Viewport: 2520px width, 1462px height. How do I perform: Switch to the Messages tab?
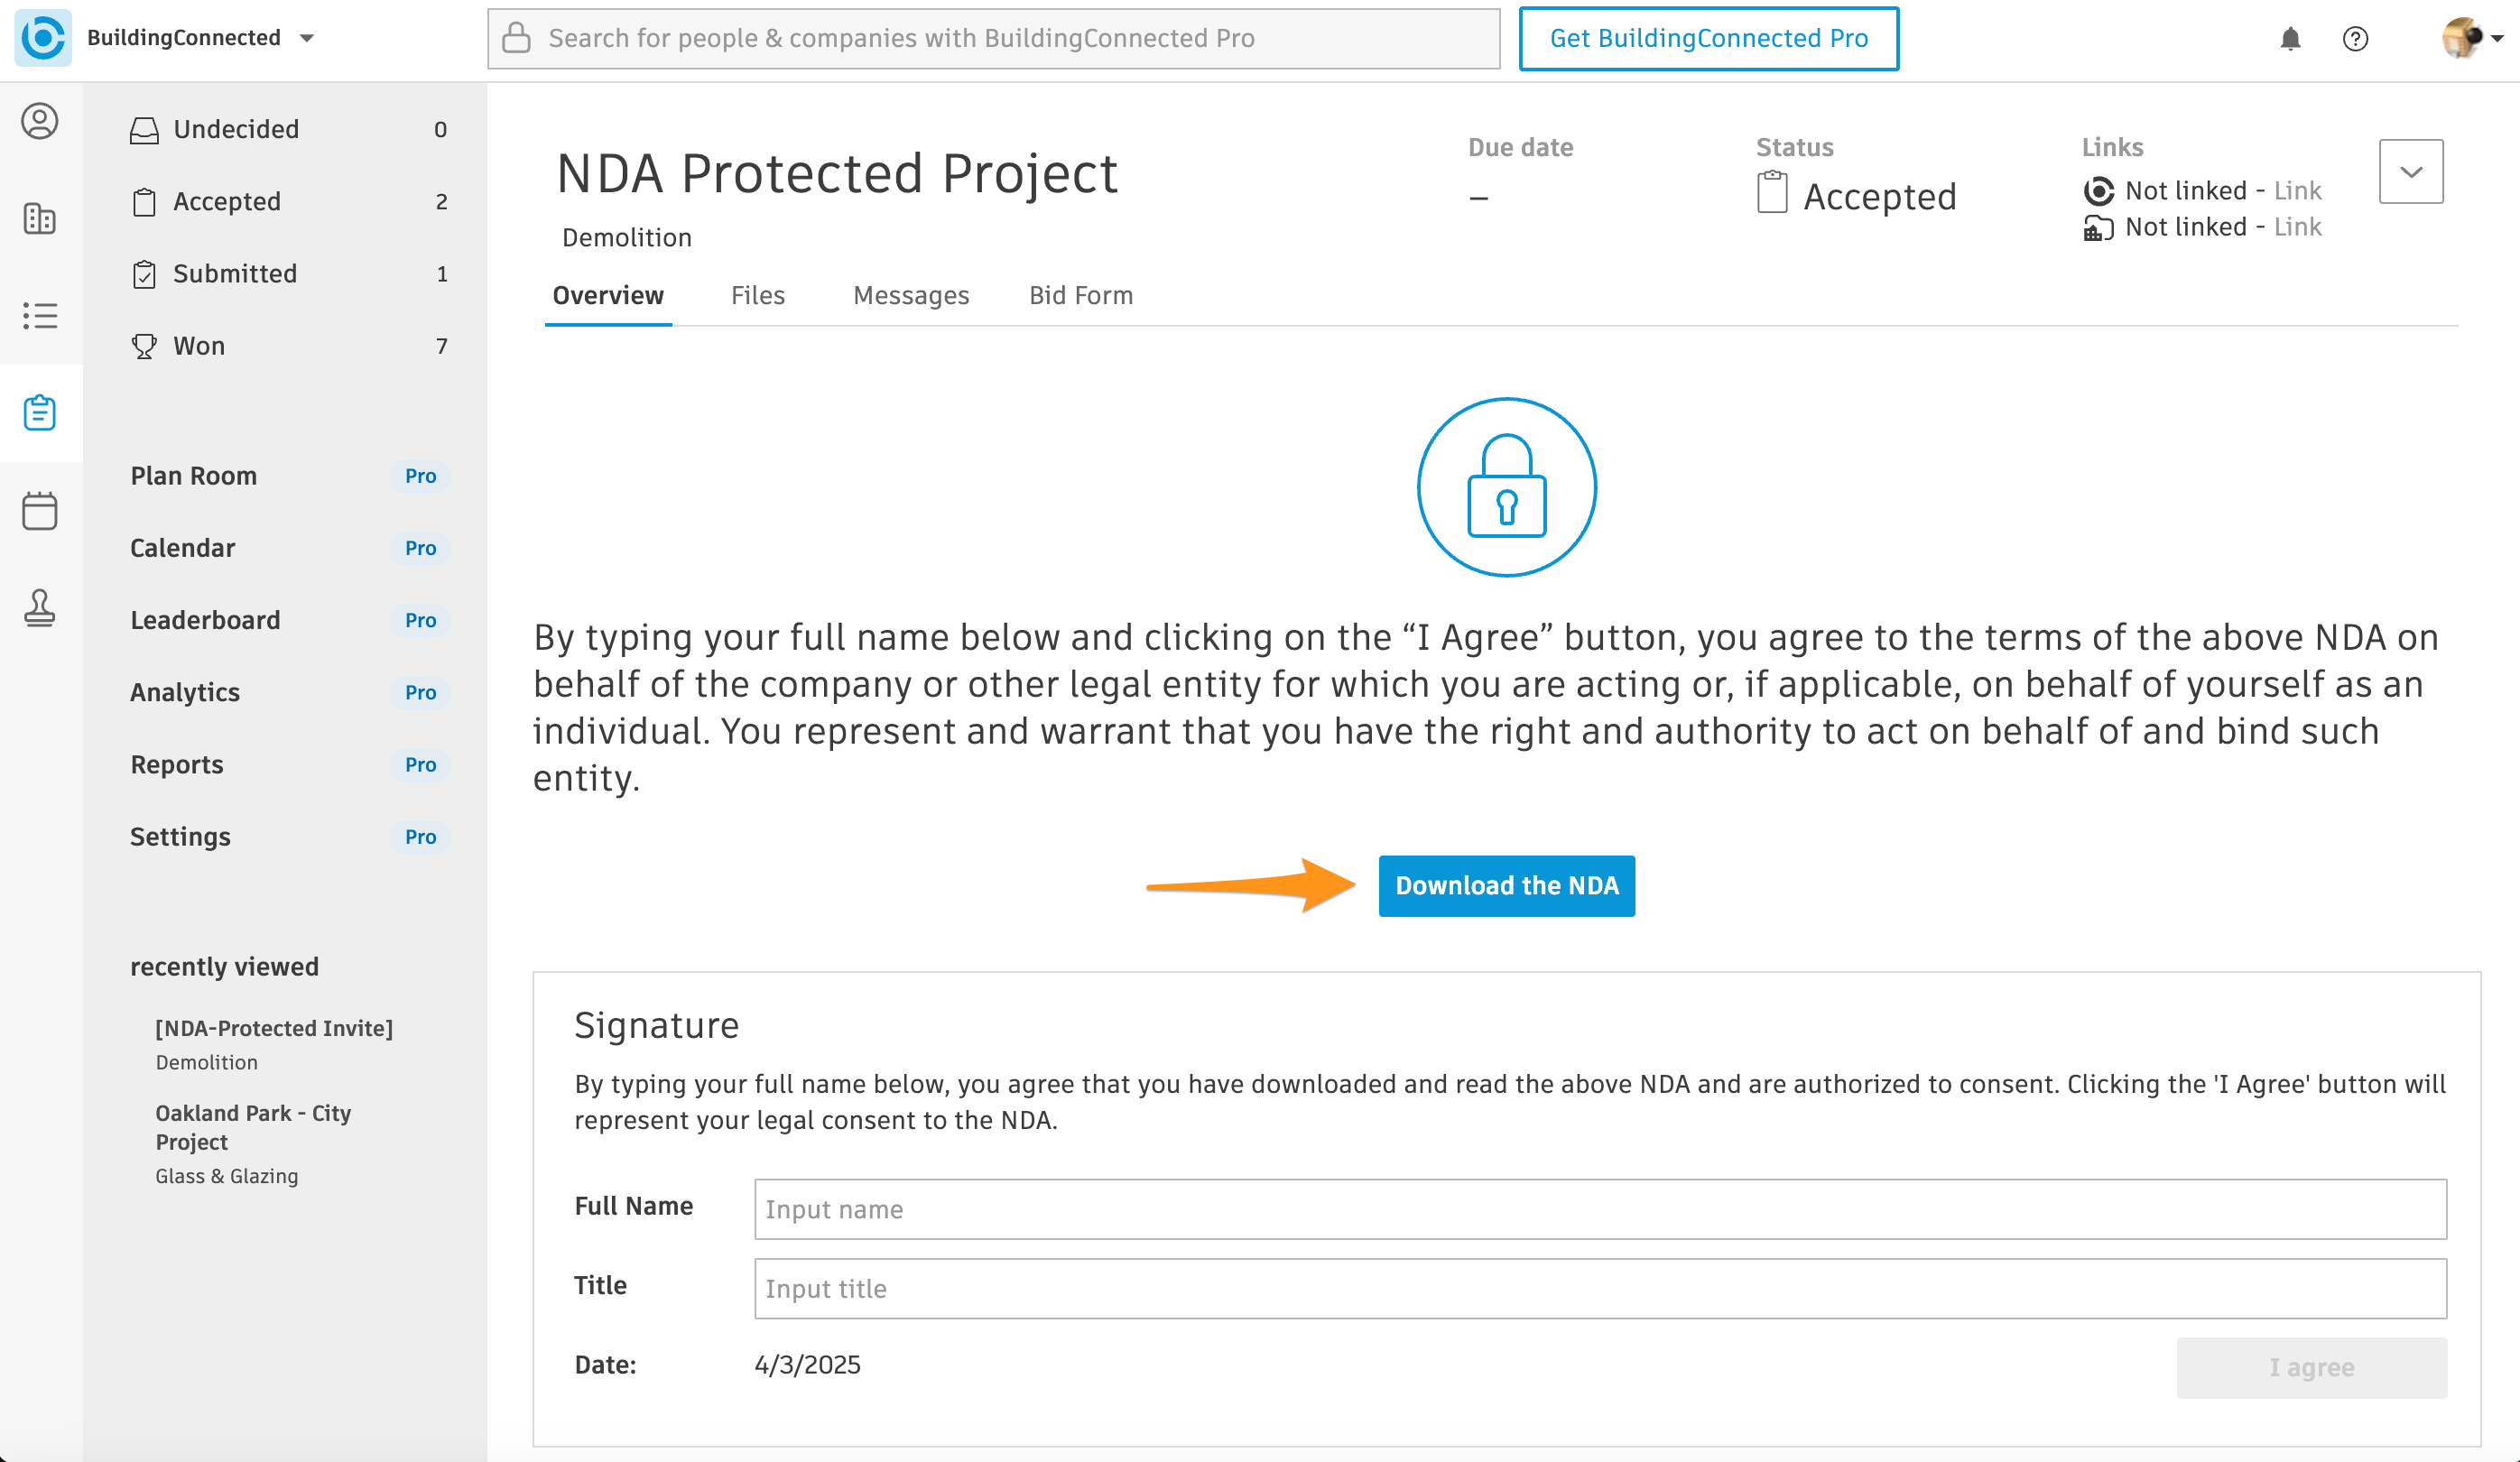click(x=911, y=296)
